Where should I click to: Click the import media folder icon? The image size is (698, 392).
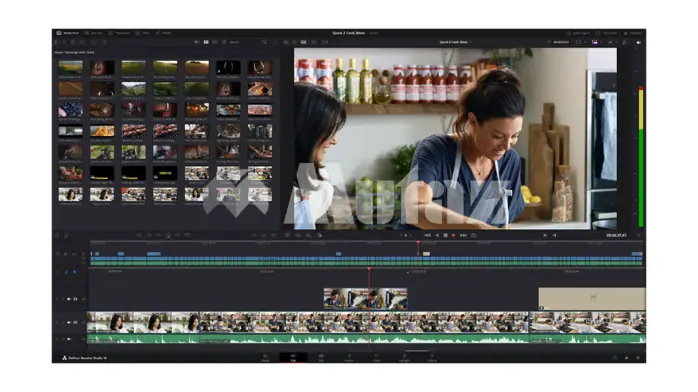(x=82, y=42)
